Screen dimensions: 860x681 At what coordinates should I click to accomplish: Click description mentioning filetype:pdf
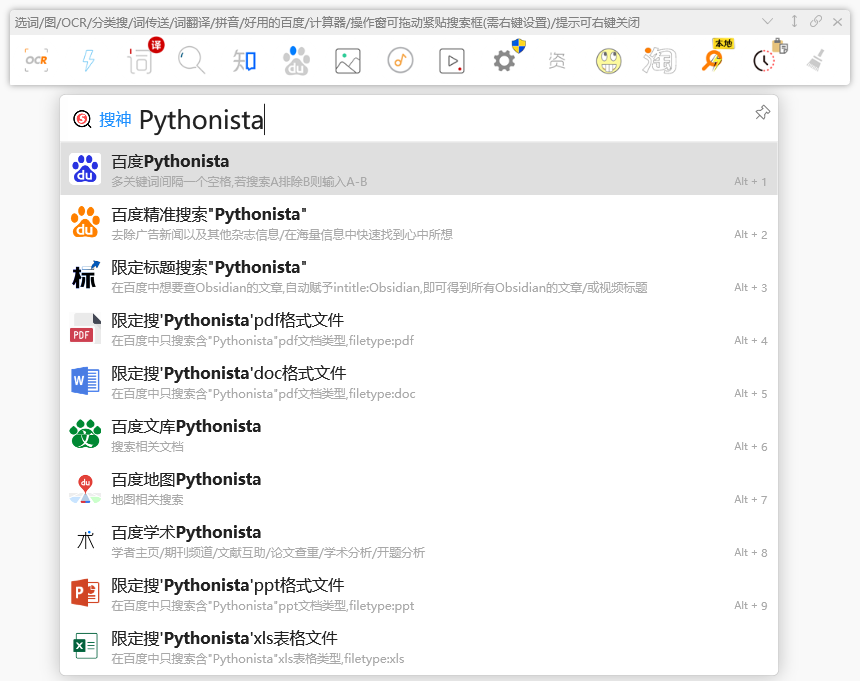point(263,340)
